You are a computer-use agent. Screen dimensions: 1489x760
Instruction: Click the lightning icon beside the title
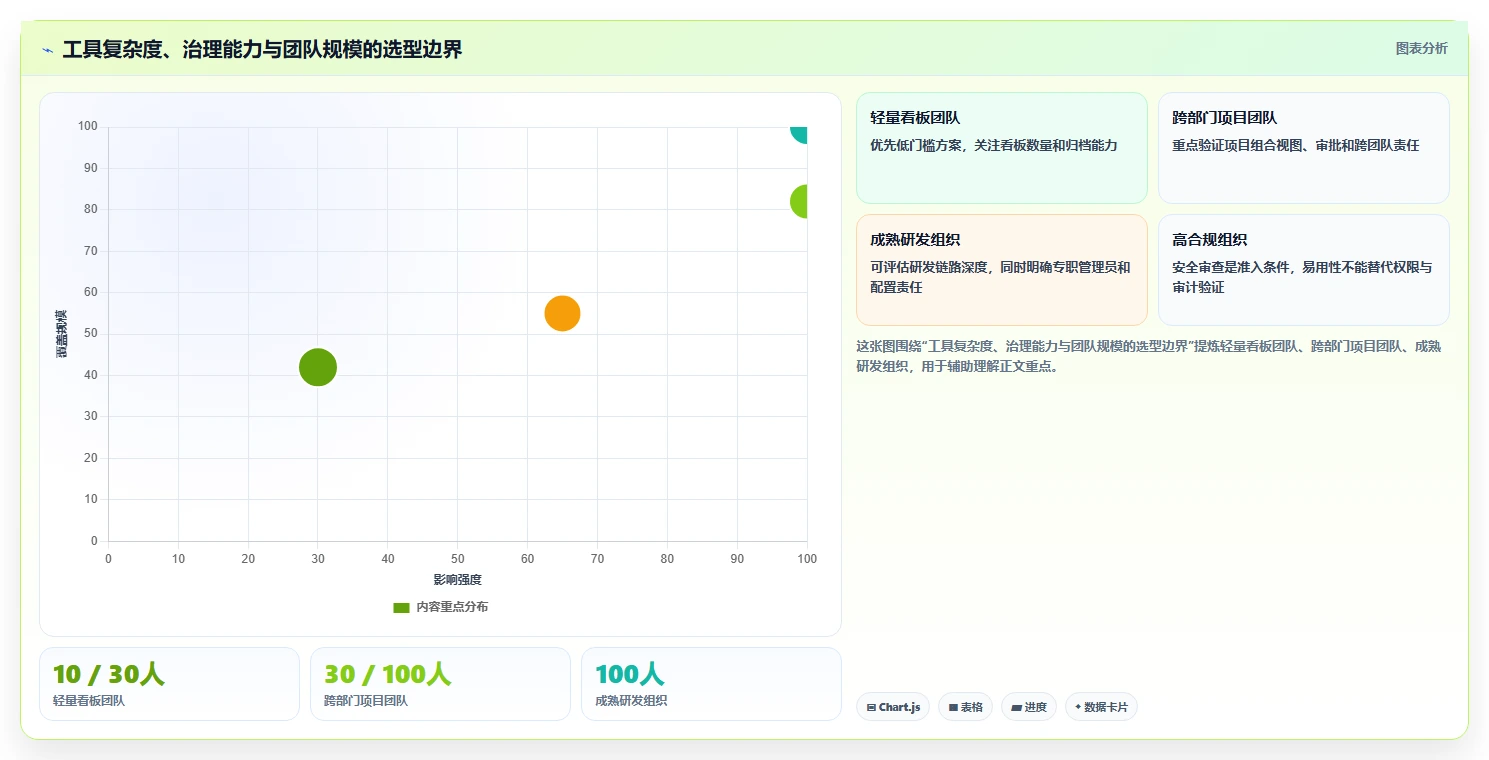(x=48, y=50)
